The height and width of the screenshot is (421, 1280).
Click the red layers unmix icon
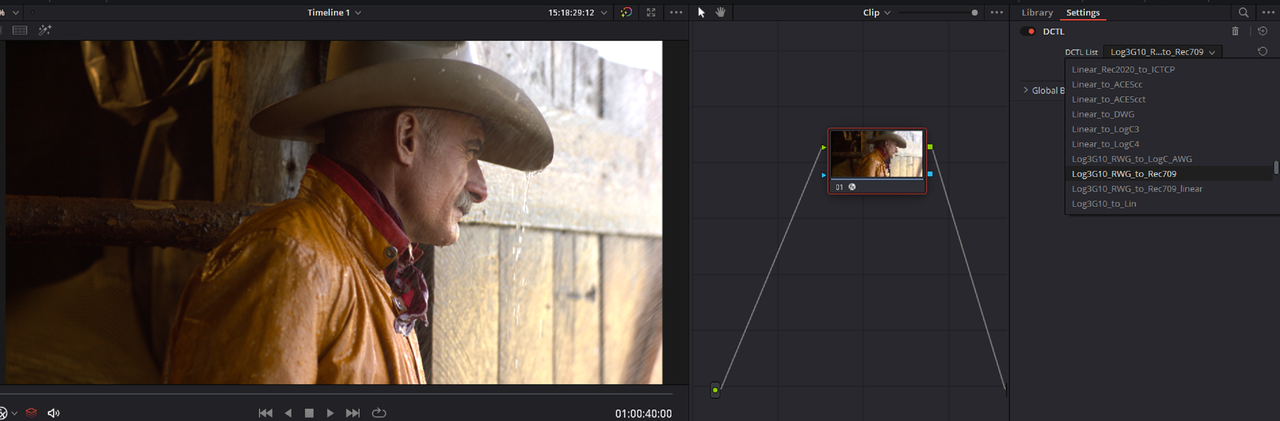click(x=31, y=412)
